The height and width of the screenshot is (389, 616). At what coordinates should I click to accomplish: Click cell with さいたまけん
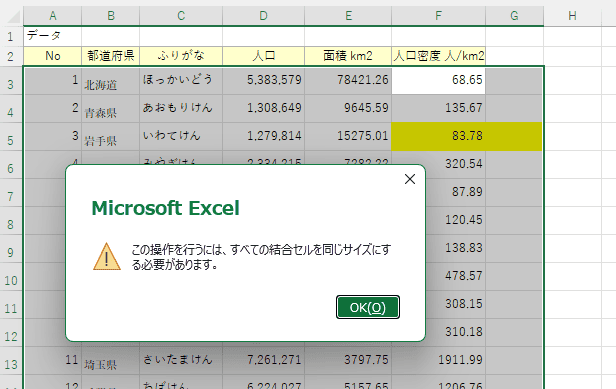[x=181, y=360]
